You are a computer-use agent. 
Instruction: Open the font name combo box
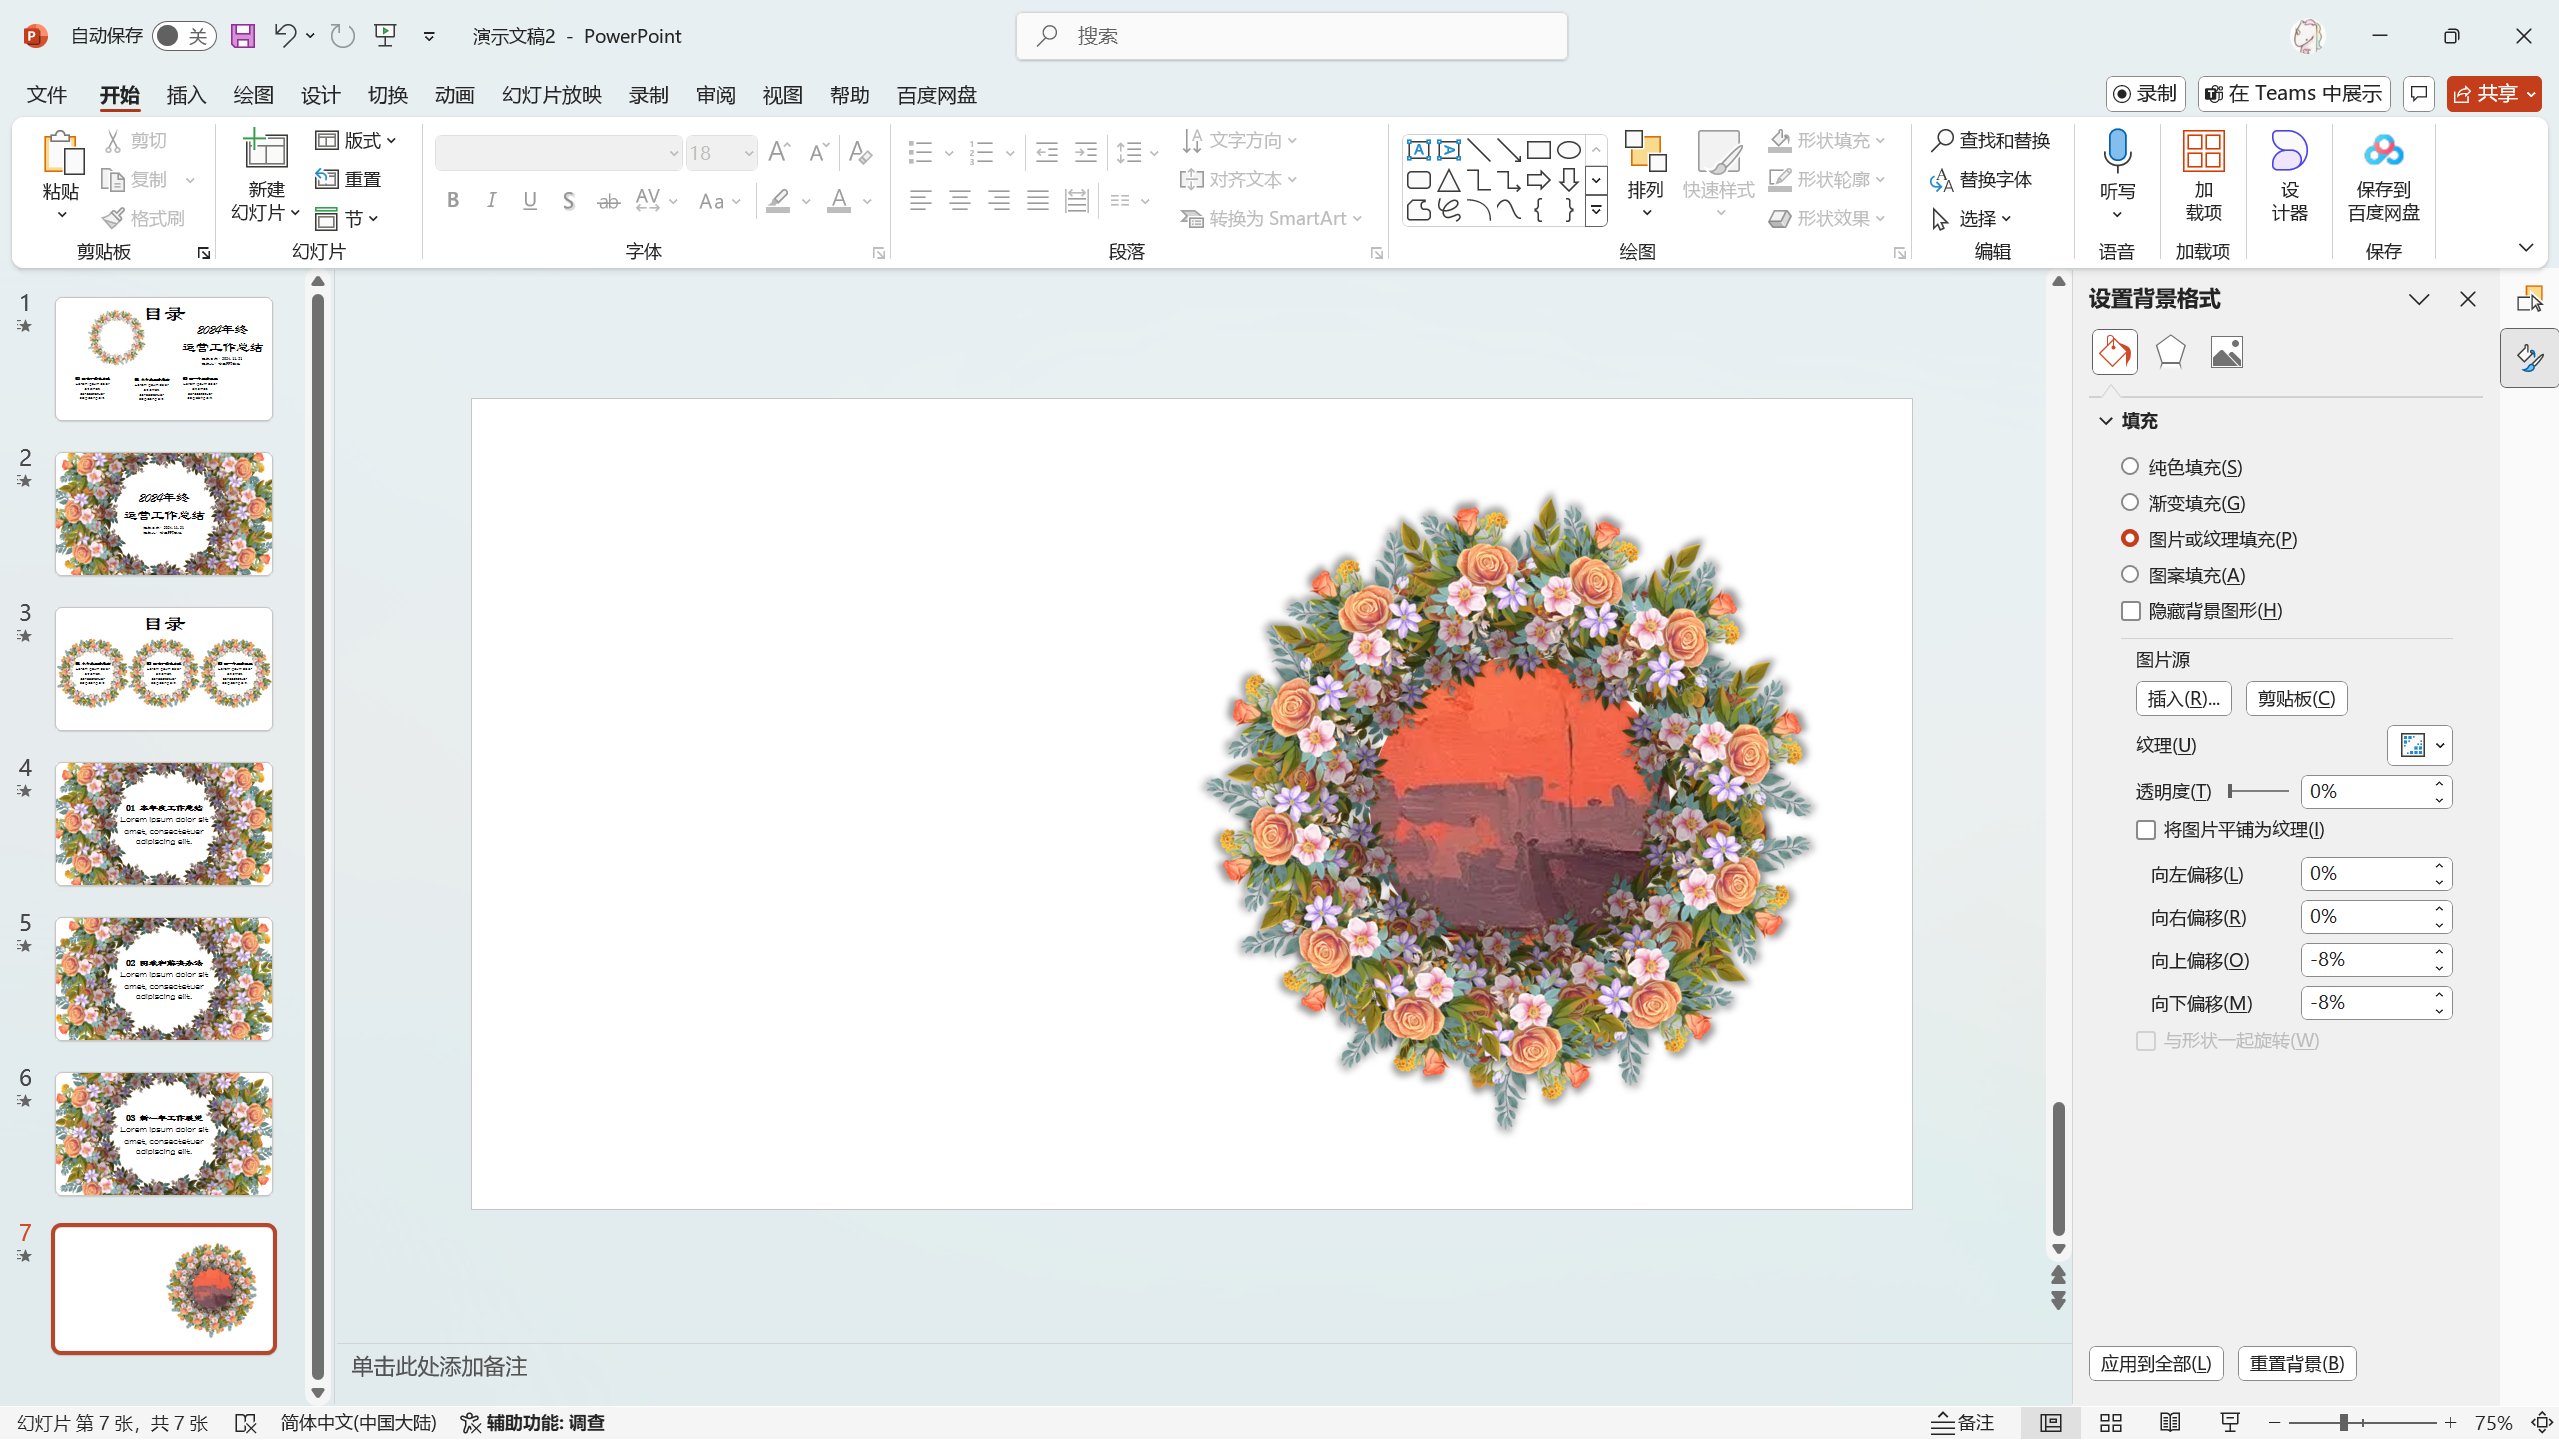click(x=558, y=153)
